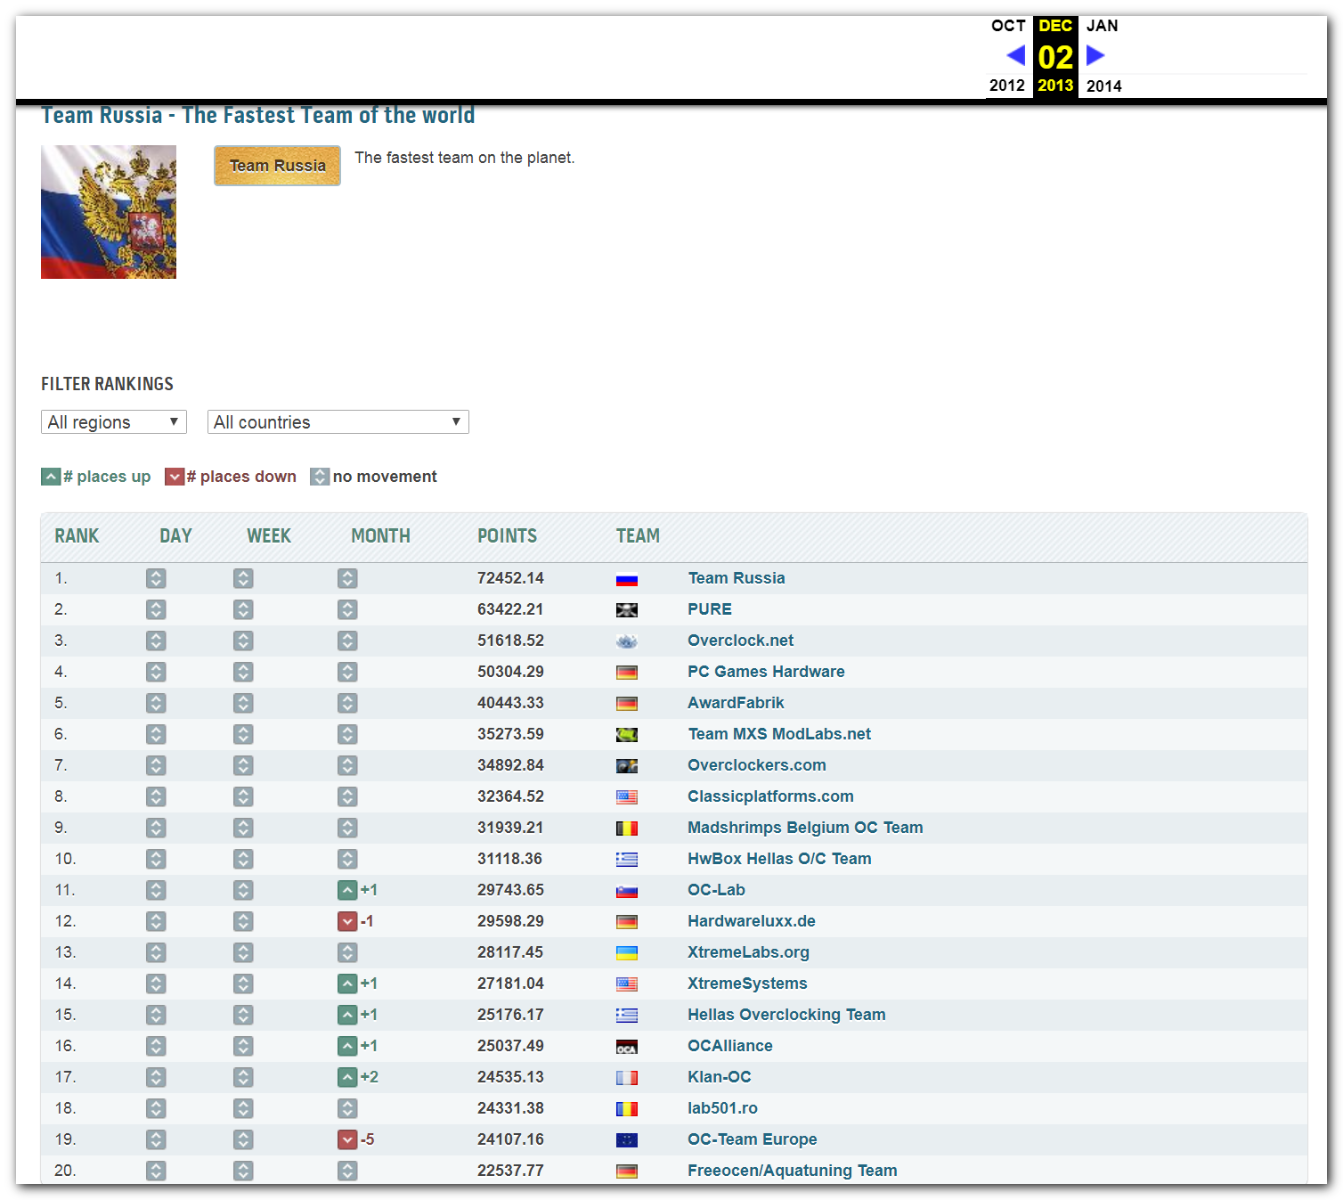Sort by TEAM column header
This screenshot has width=1343, height=1200.
point(638,536)
